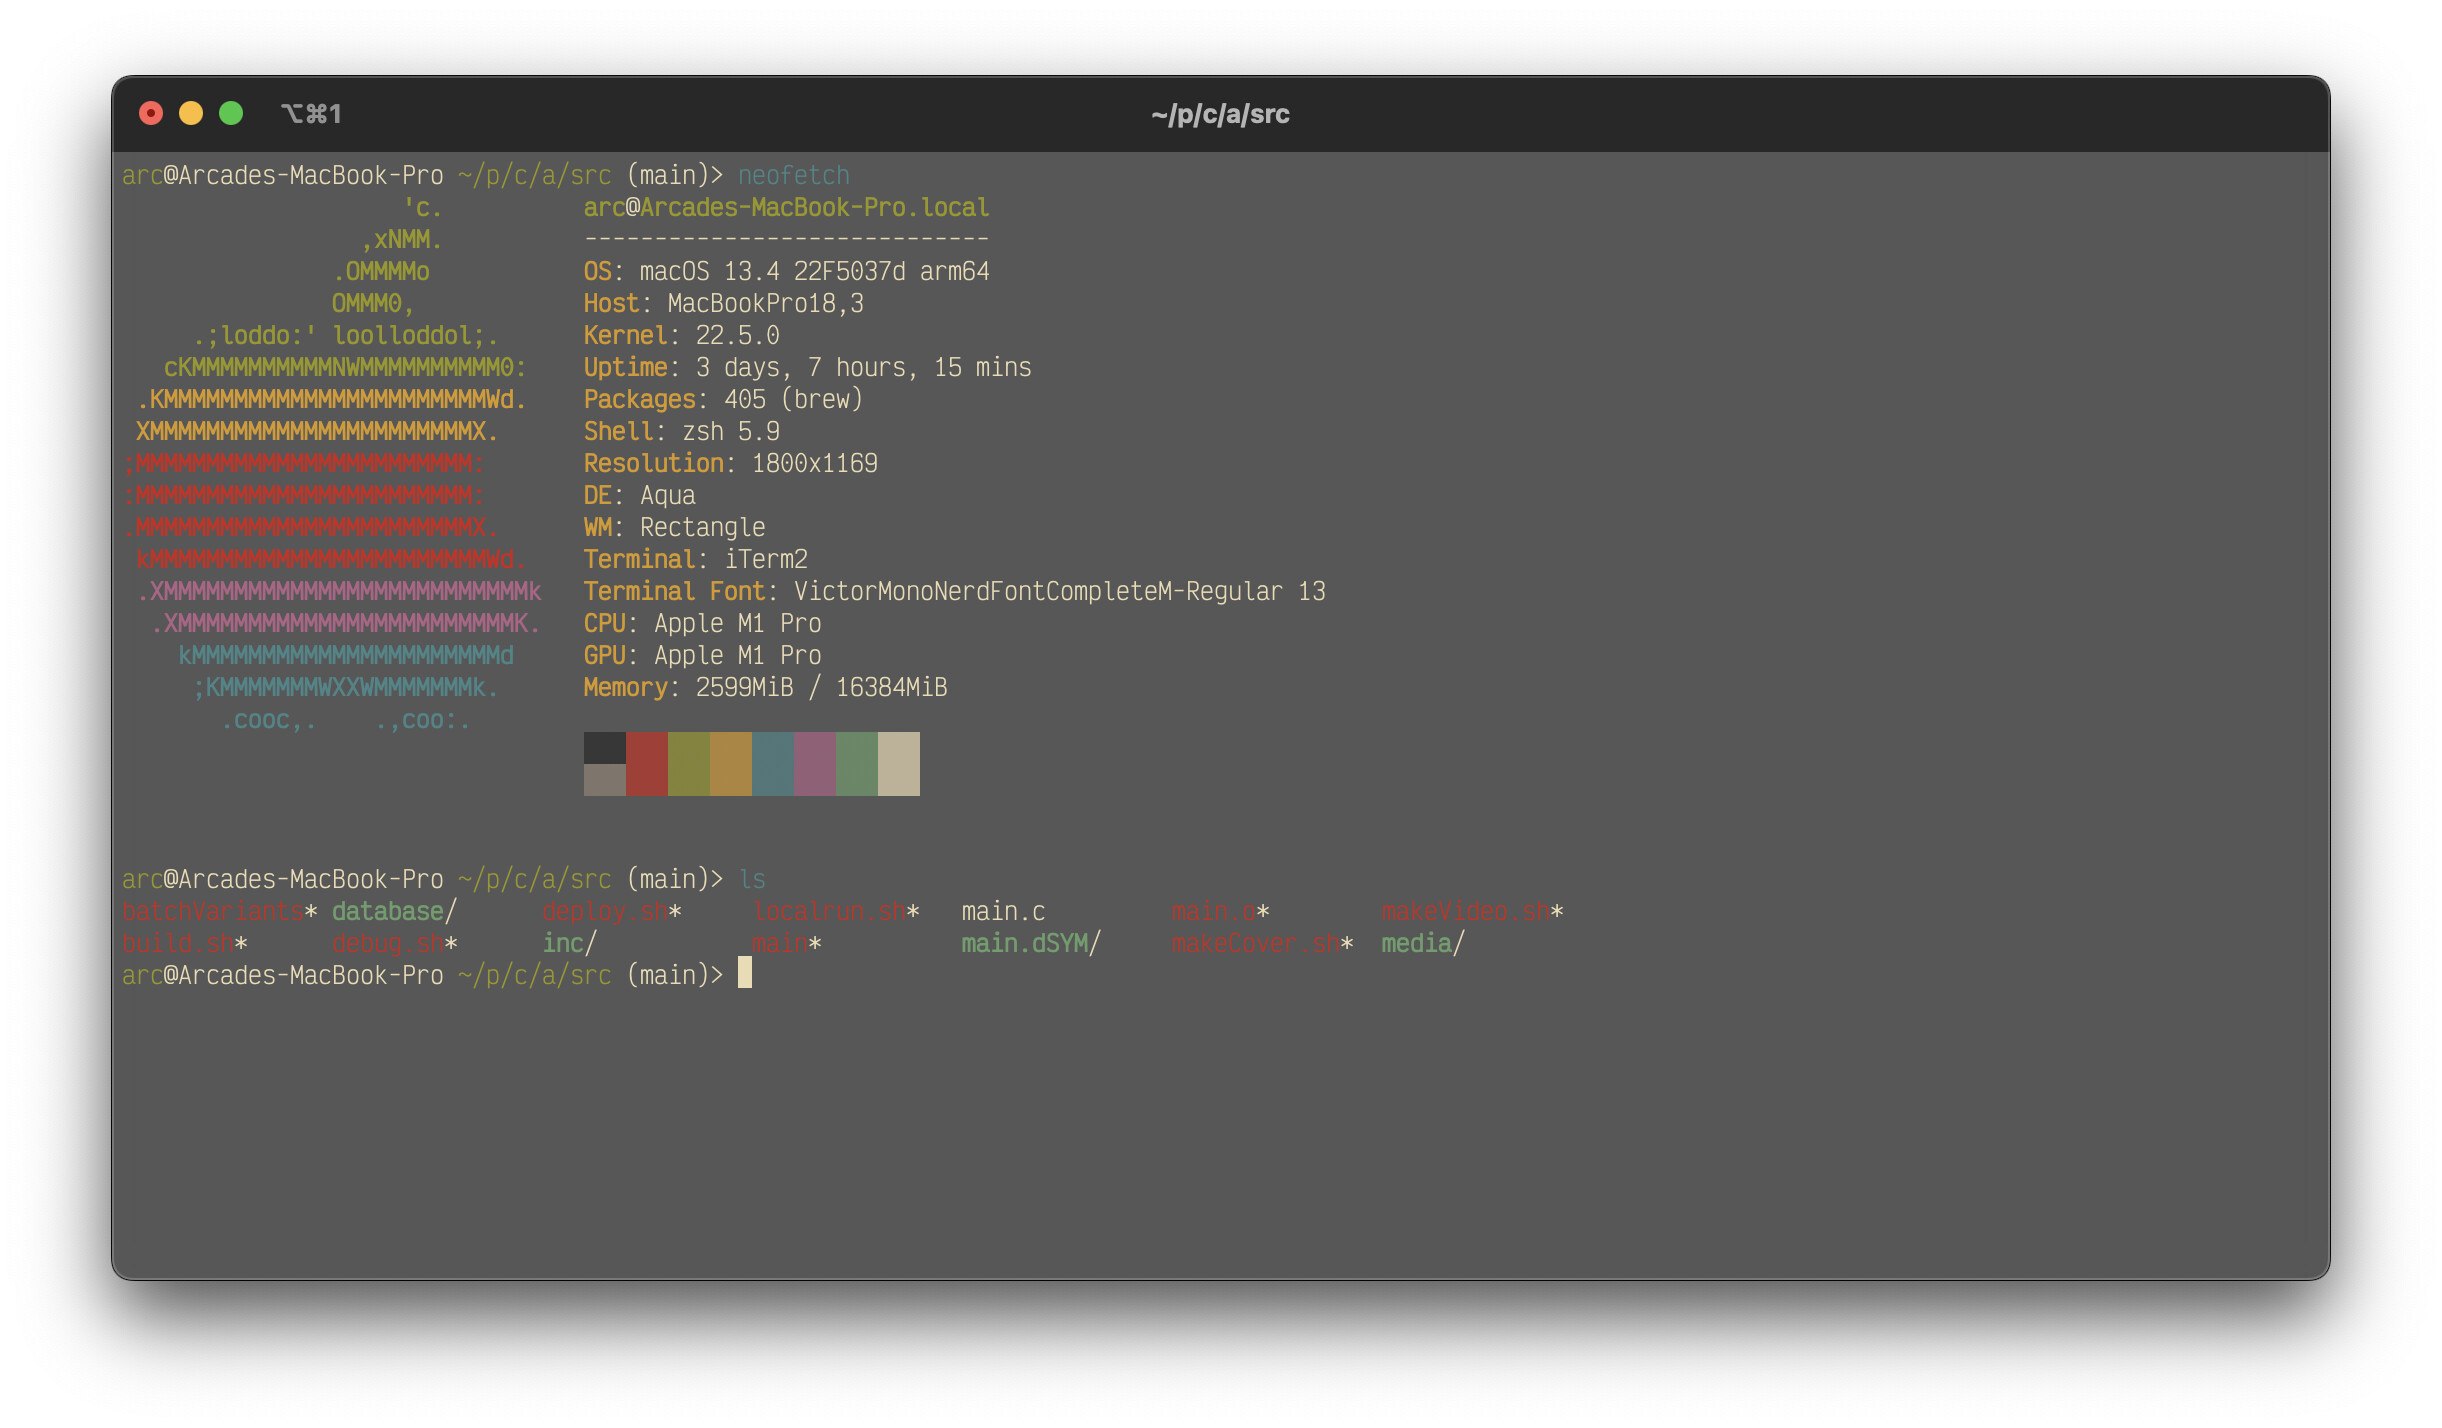Click the ls command text
The width and height of the screenshot is (2442, 1428).
(x=752, y=879)
